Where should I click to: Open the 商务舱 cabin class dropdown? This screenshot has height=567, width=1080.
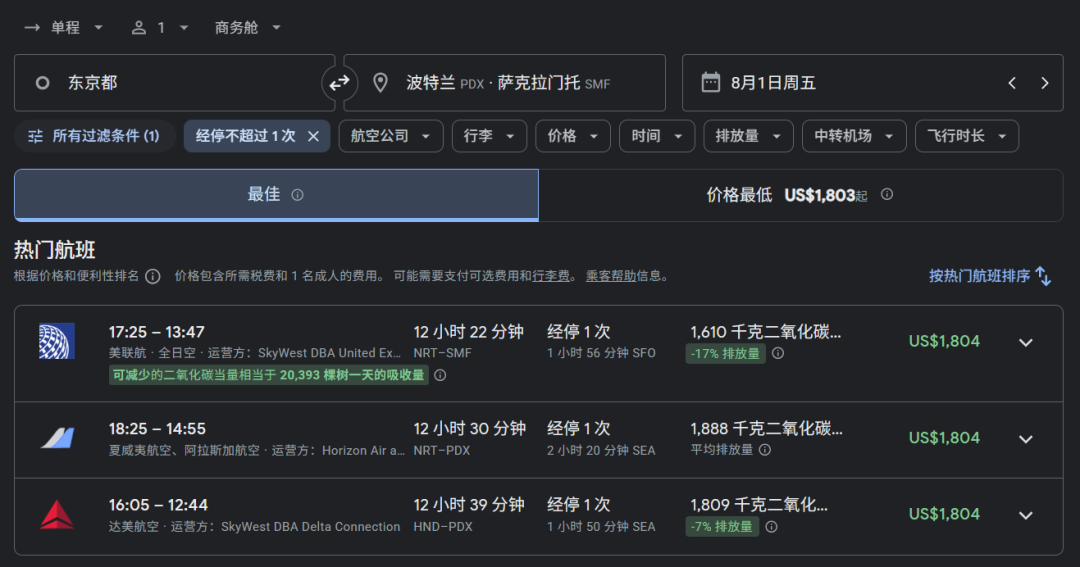click(x=248, y=28)
